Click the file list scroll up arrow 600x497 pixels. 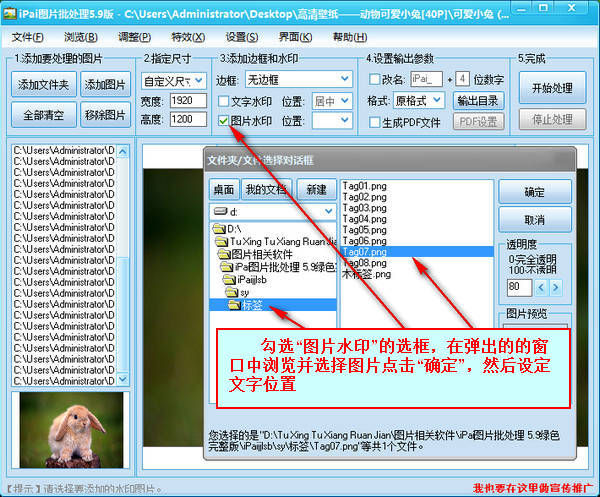coord(123,152)
